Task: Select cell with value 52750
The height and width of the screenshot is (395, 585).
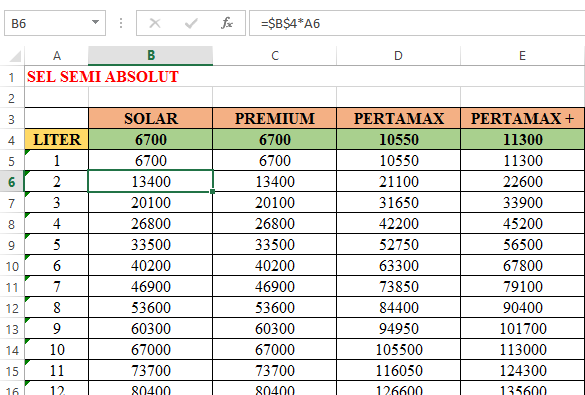Action: [x=398, y=245]
